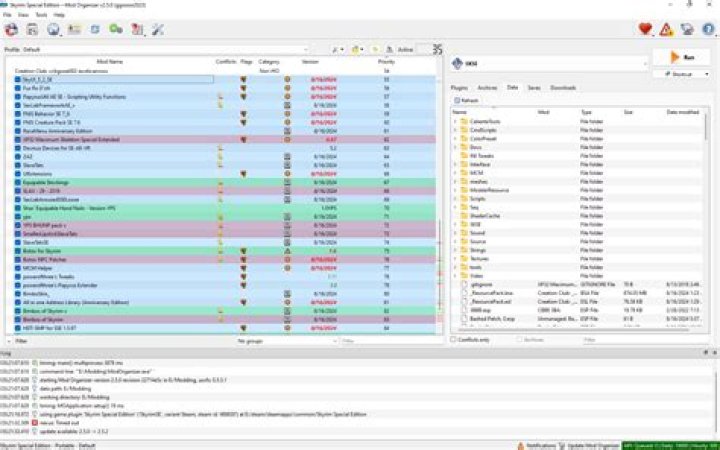Image resolution: width=720 pixels, height=450 pixels.
Task: Open the Profiles configuration icon
Action: (74, 30)
